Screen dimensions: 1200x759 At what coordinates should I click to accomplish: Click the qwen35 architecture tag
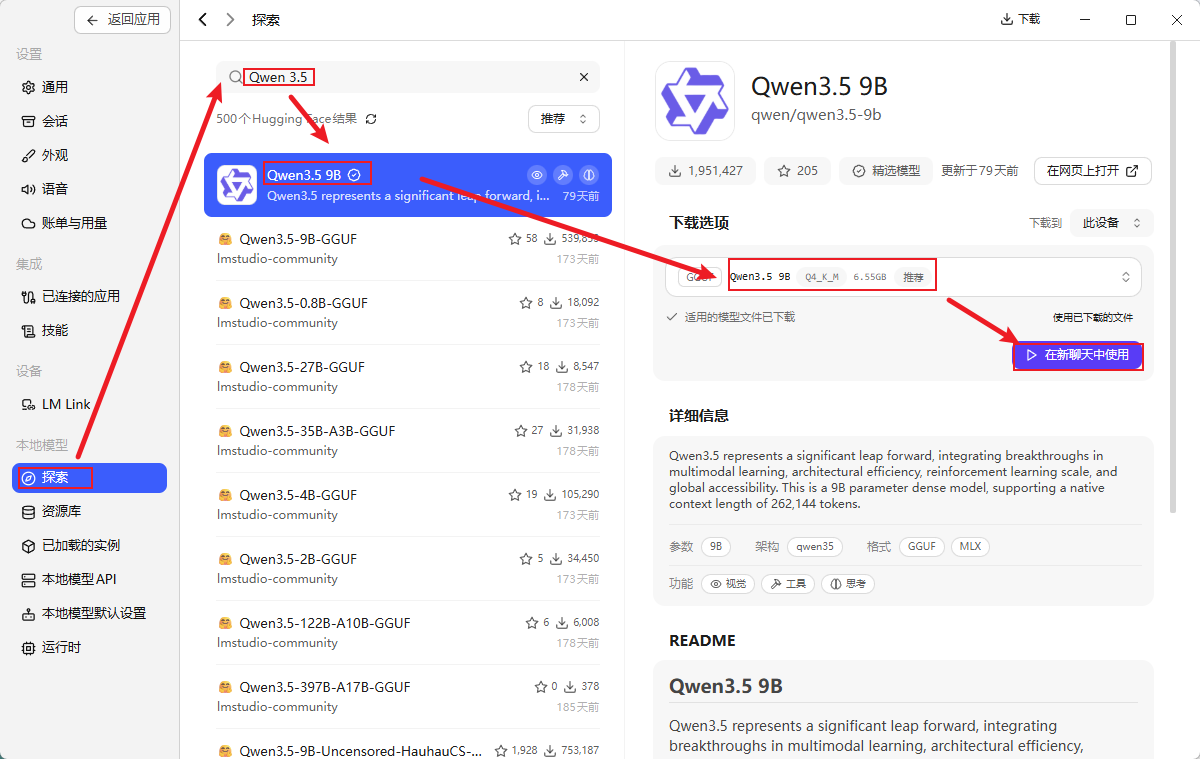[815, 547]
